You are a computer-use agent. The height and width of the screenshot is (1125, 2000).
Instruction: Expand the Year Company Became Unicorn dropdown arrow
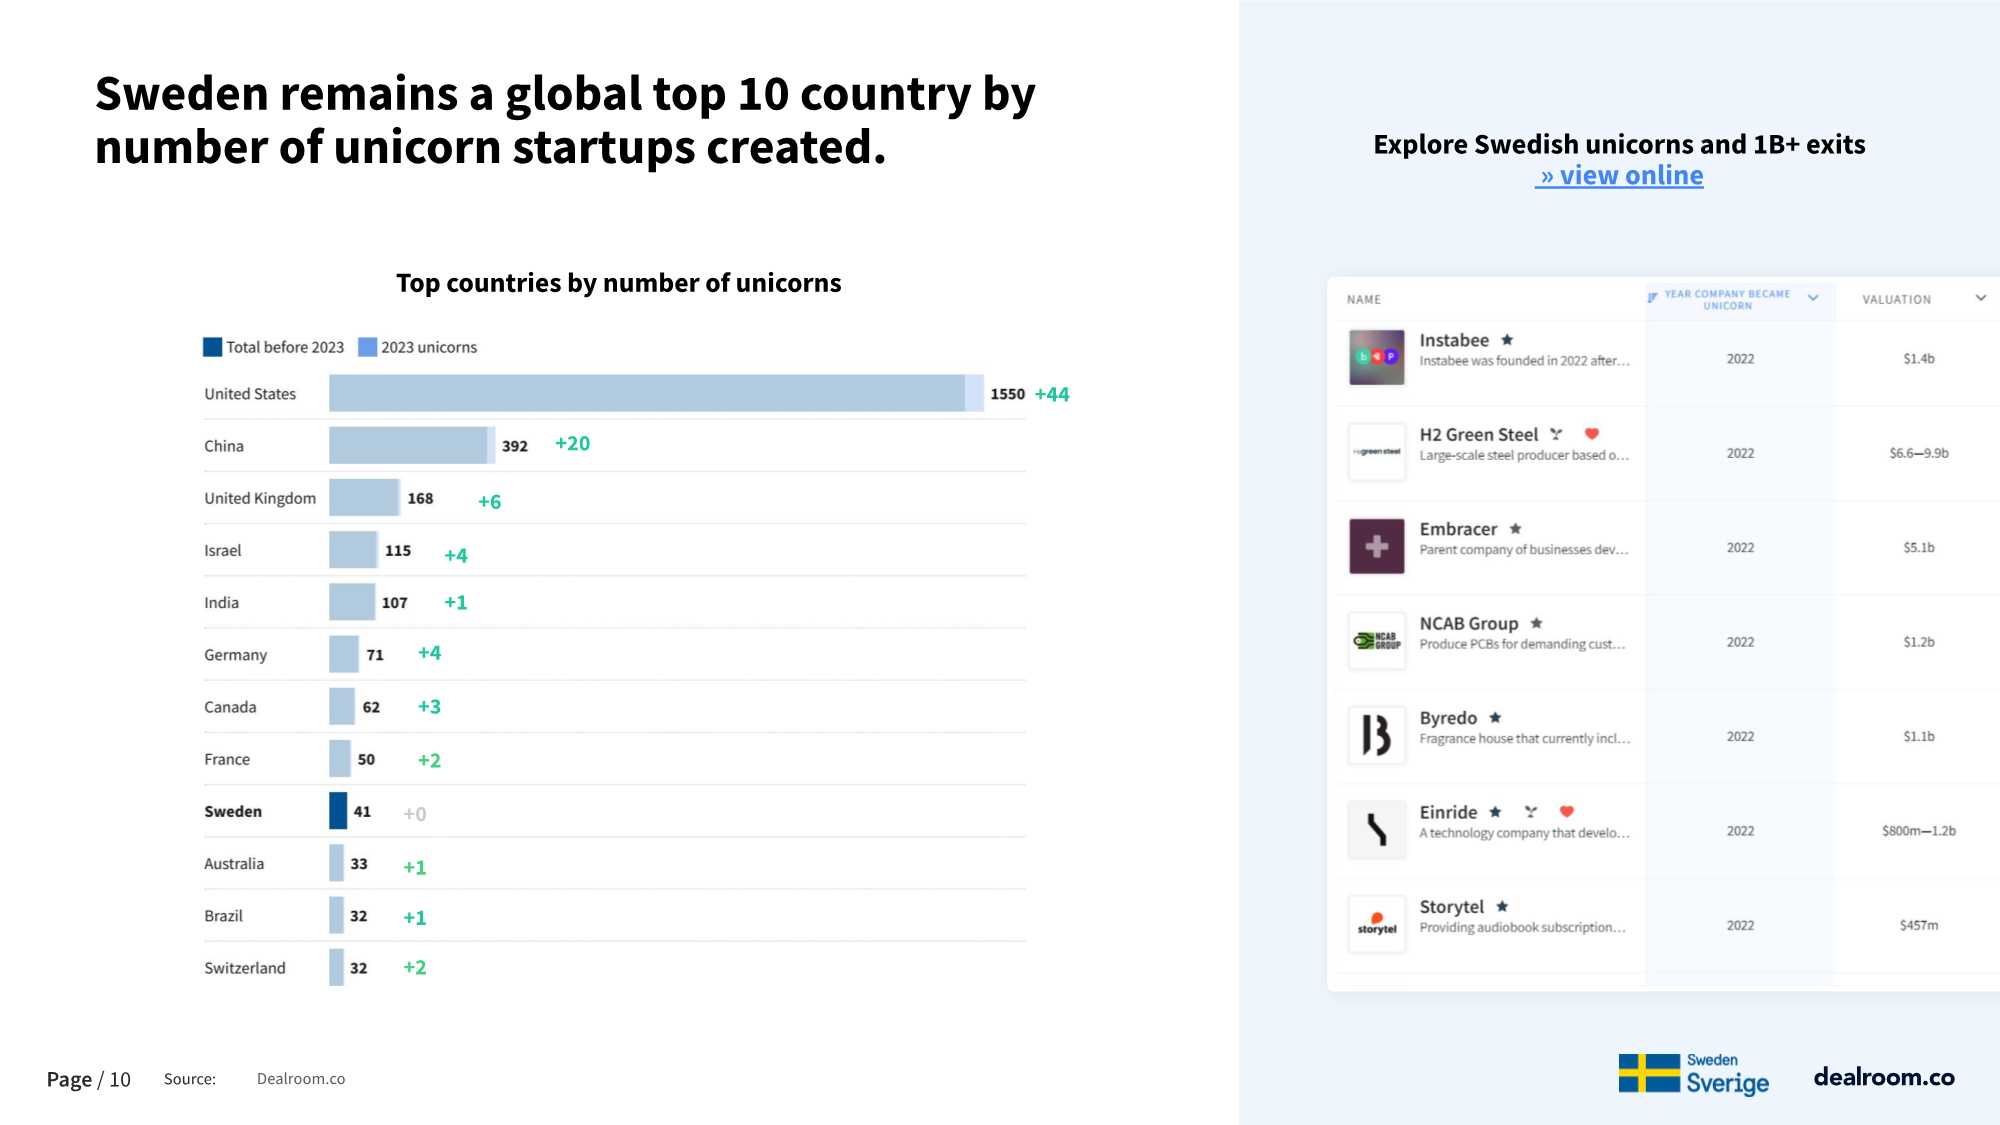tap(1813, 298)
